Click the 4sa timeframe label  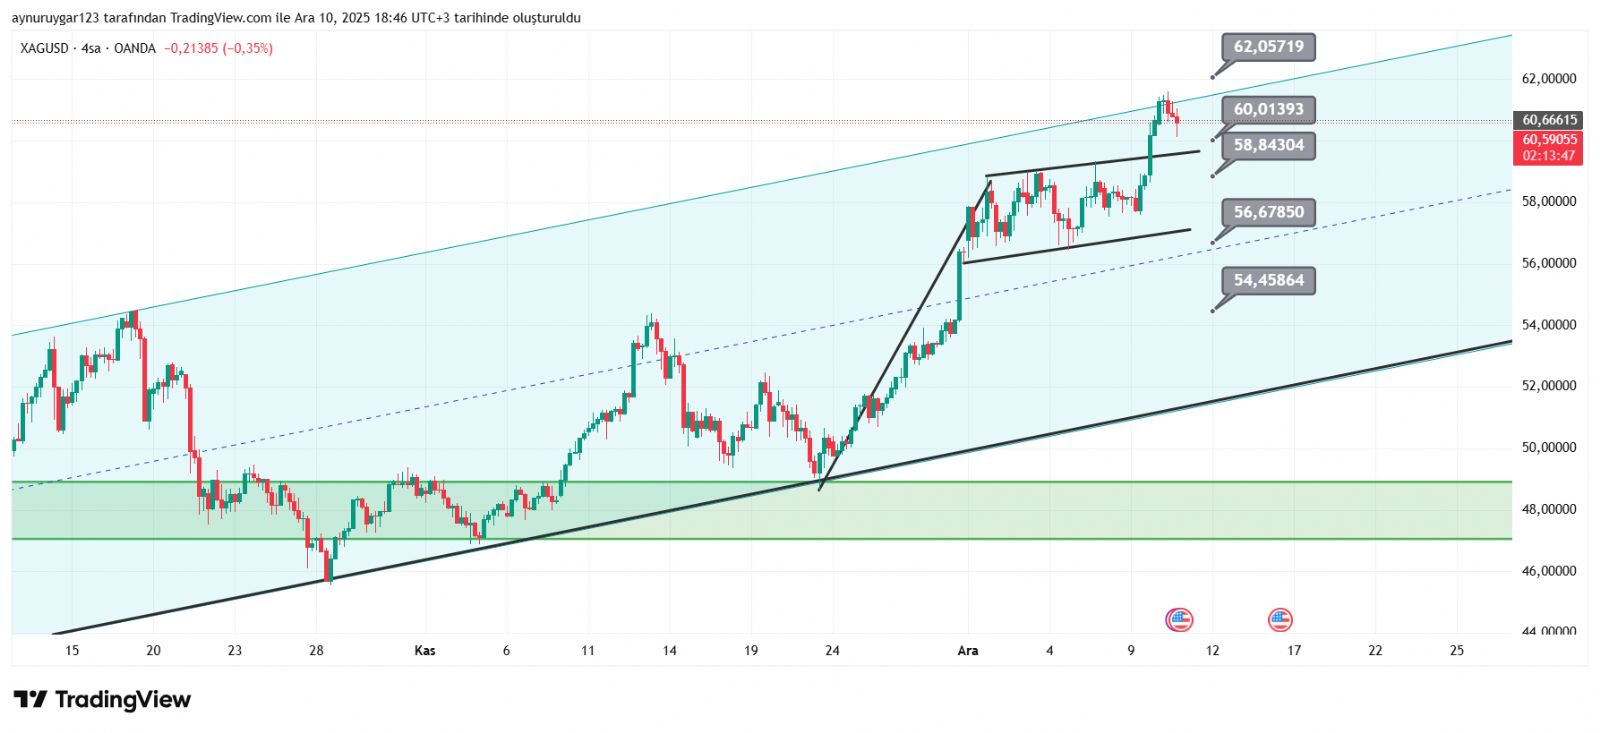[91, 48]
